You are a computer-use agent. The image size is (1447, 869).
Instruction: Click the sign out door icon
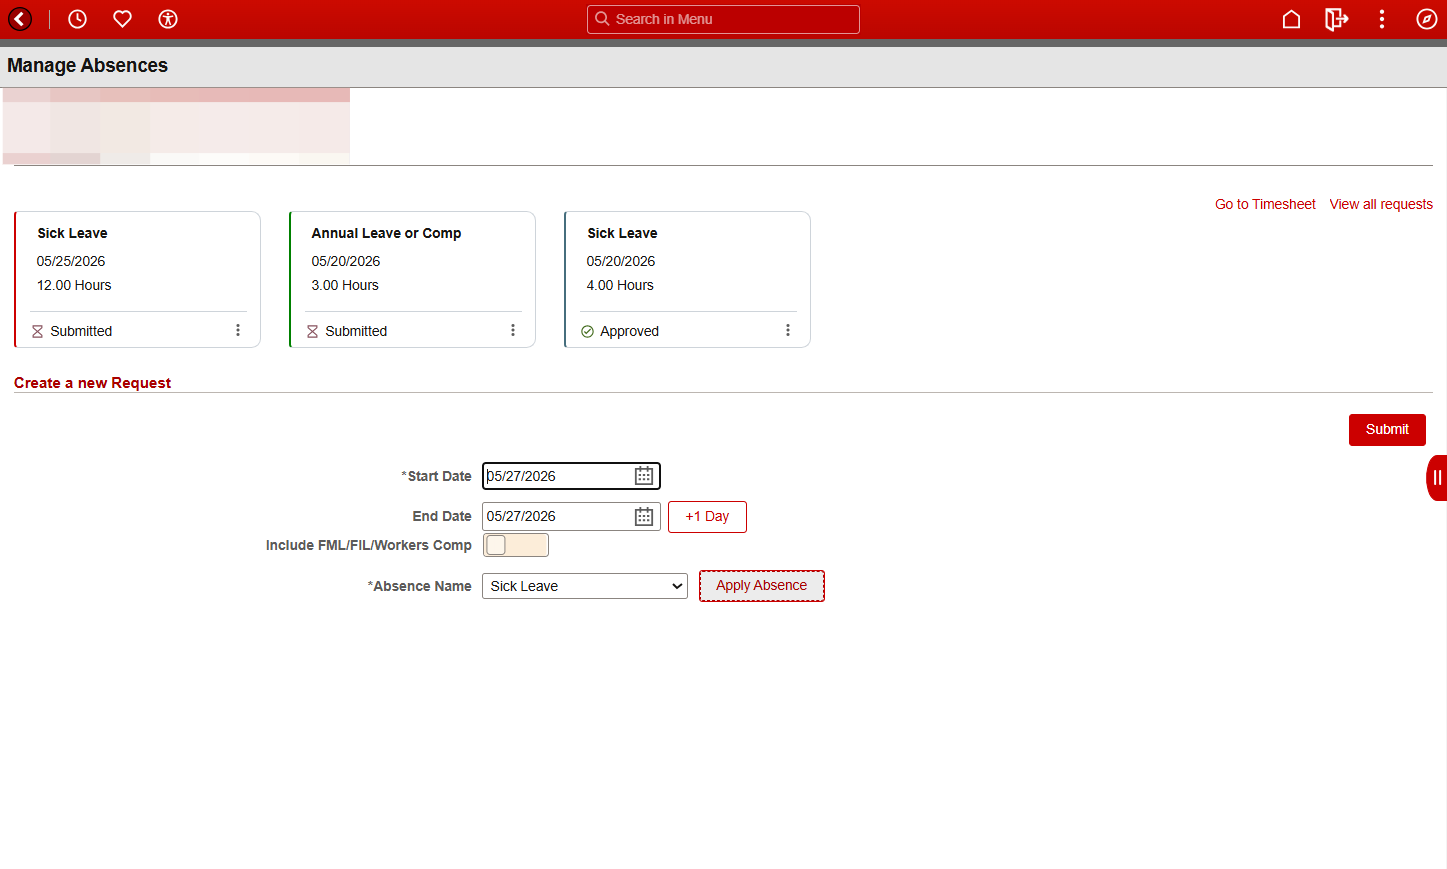click(x=1336, y=19)
